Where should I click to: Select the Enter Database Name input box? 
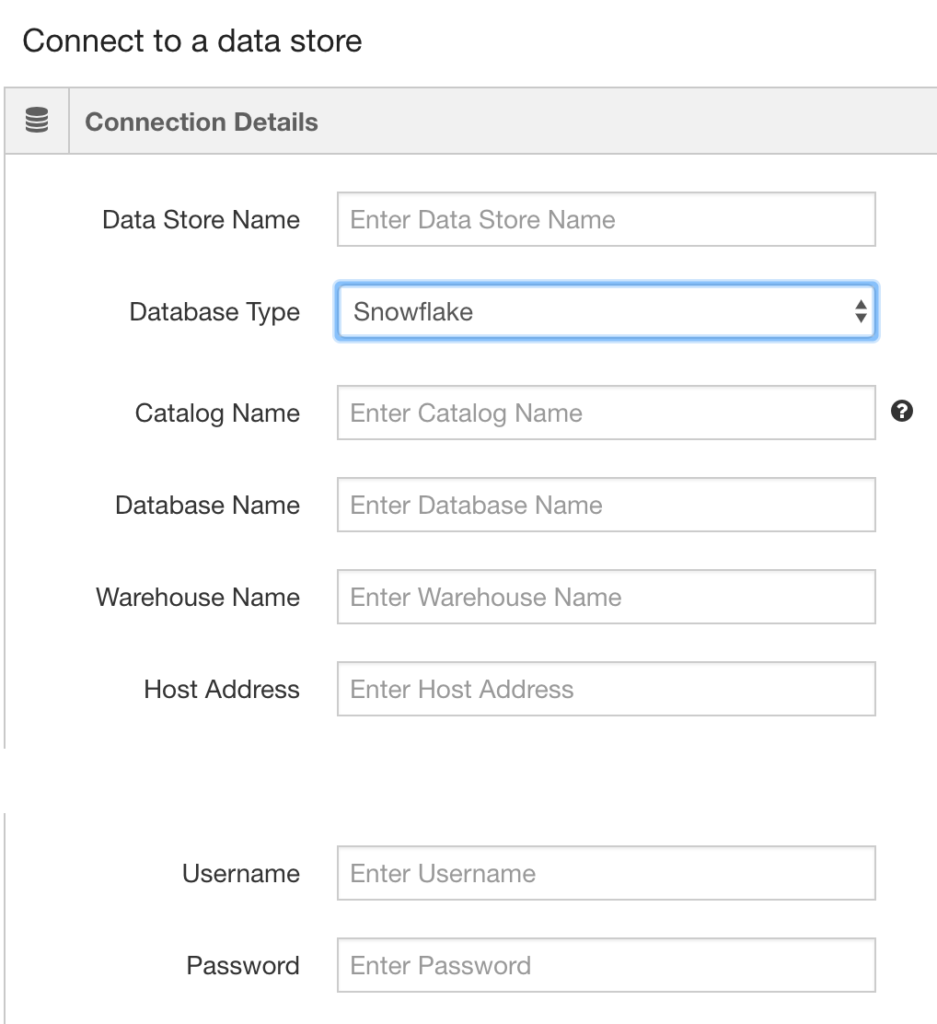(607, 505)
